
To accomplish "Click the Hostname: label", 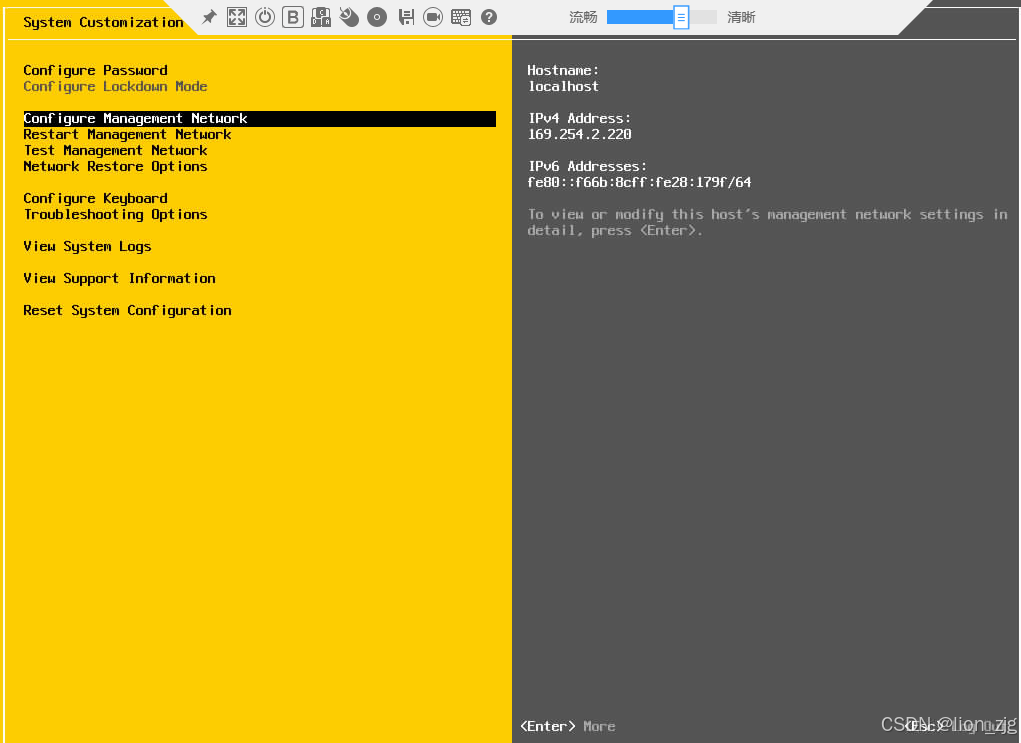I will [563, 70].
